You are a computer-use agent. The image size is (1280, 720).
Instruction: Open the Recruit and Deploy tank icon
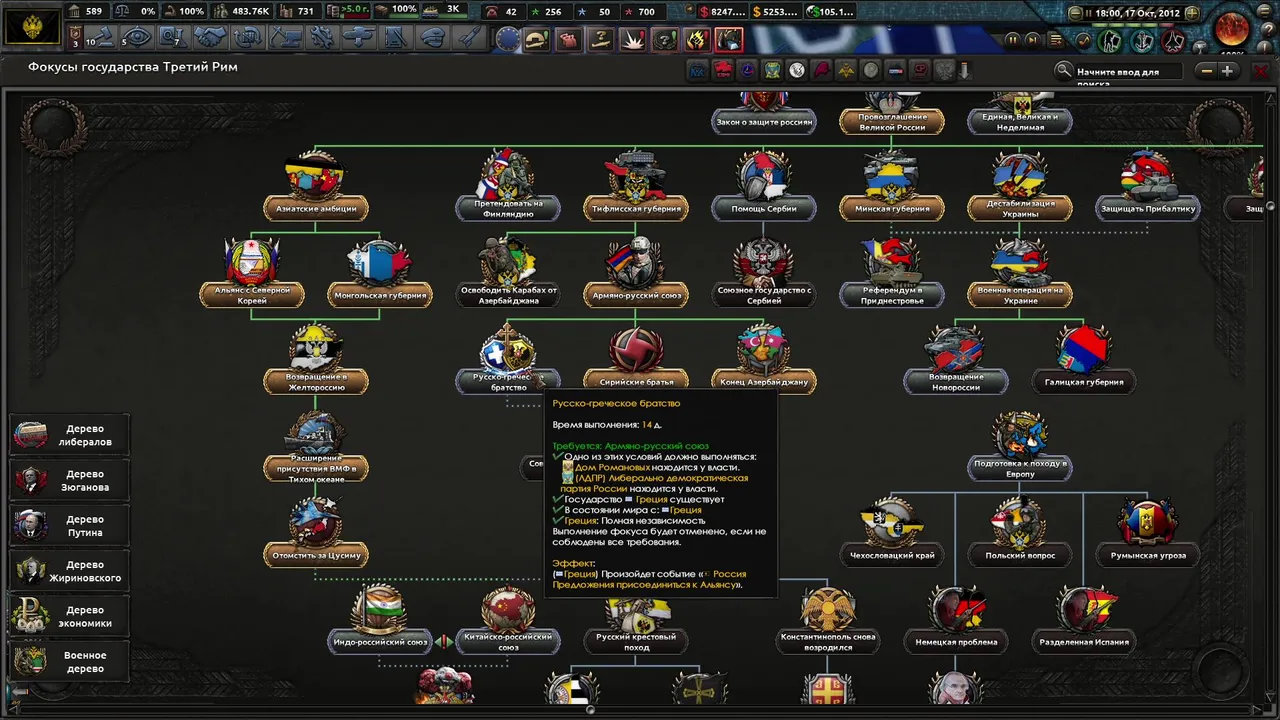[x=358, y=38]
